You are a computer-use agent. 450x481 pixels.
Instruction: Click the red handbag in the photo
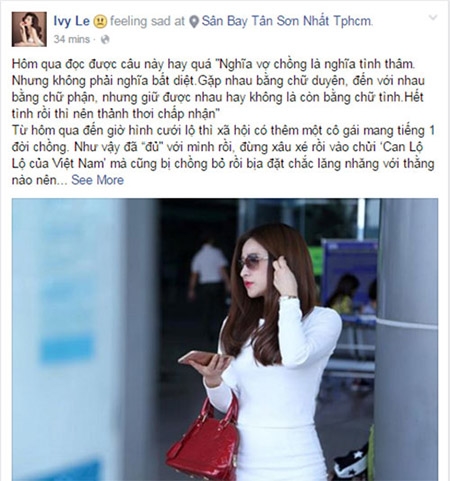pyautogui.click(x=203, y=442)
